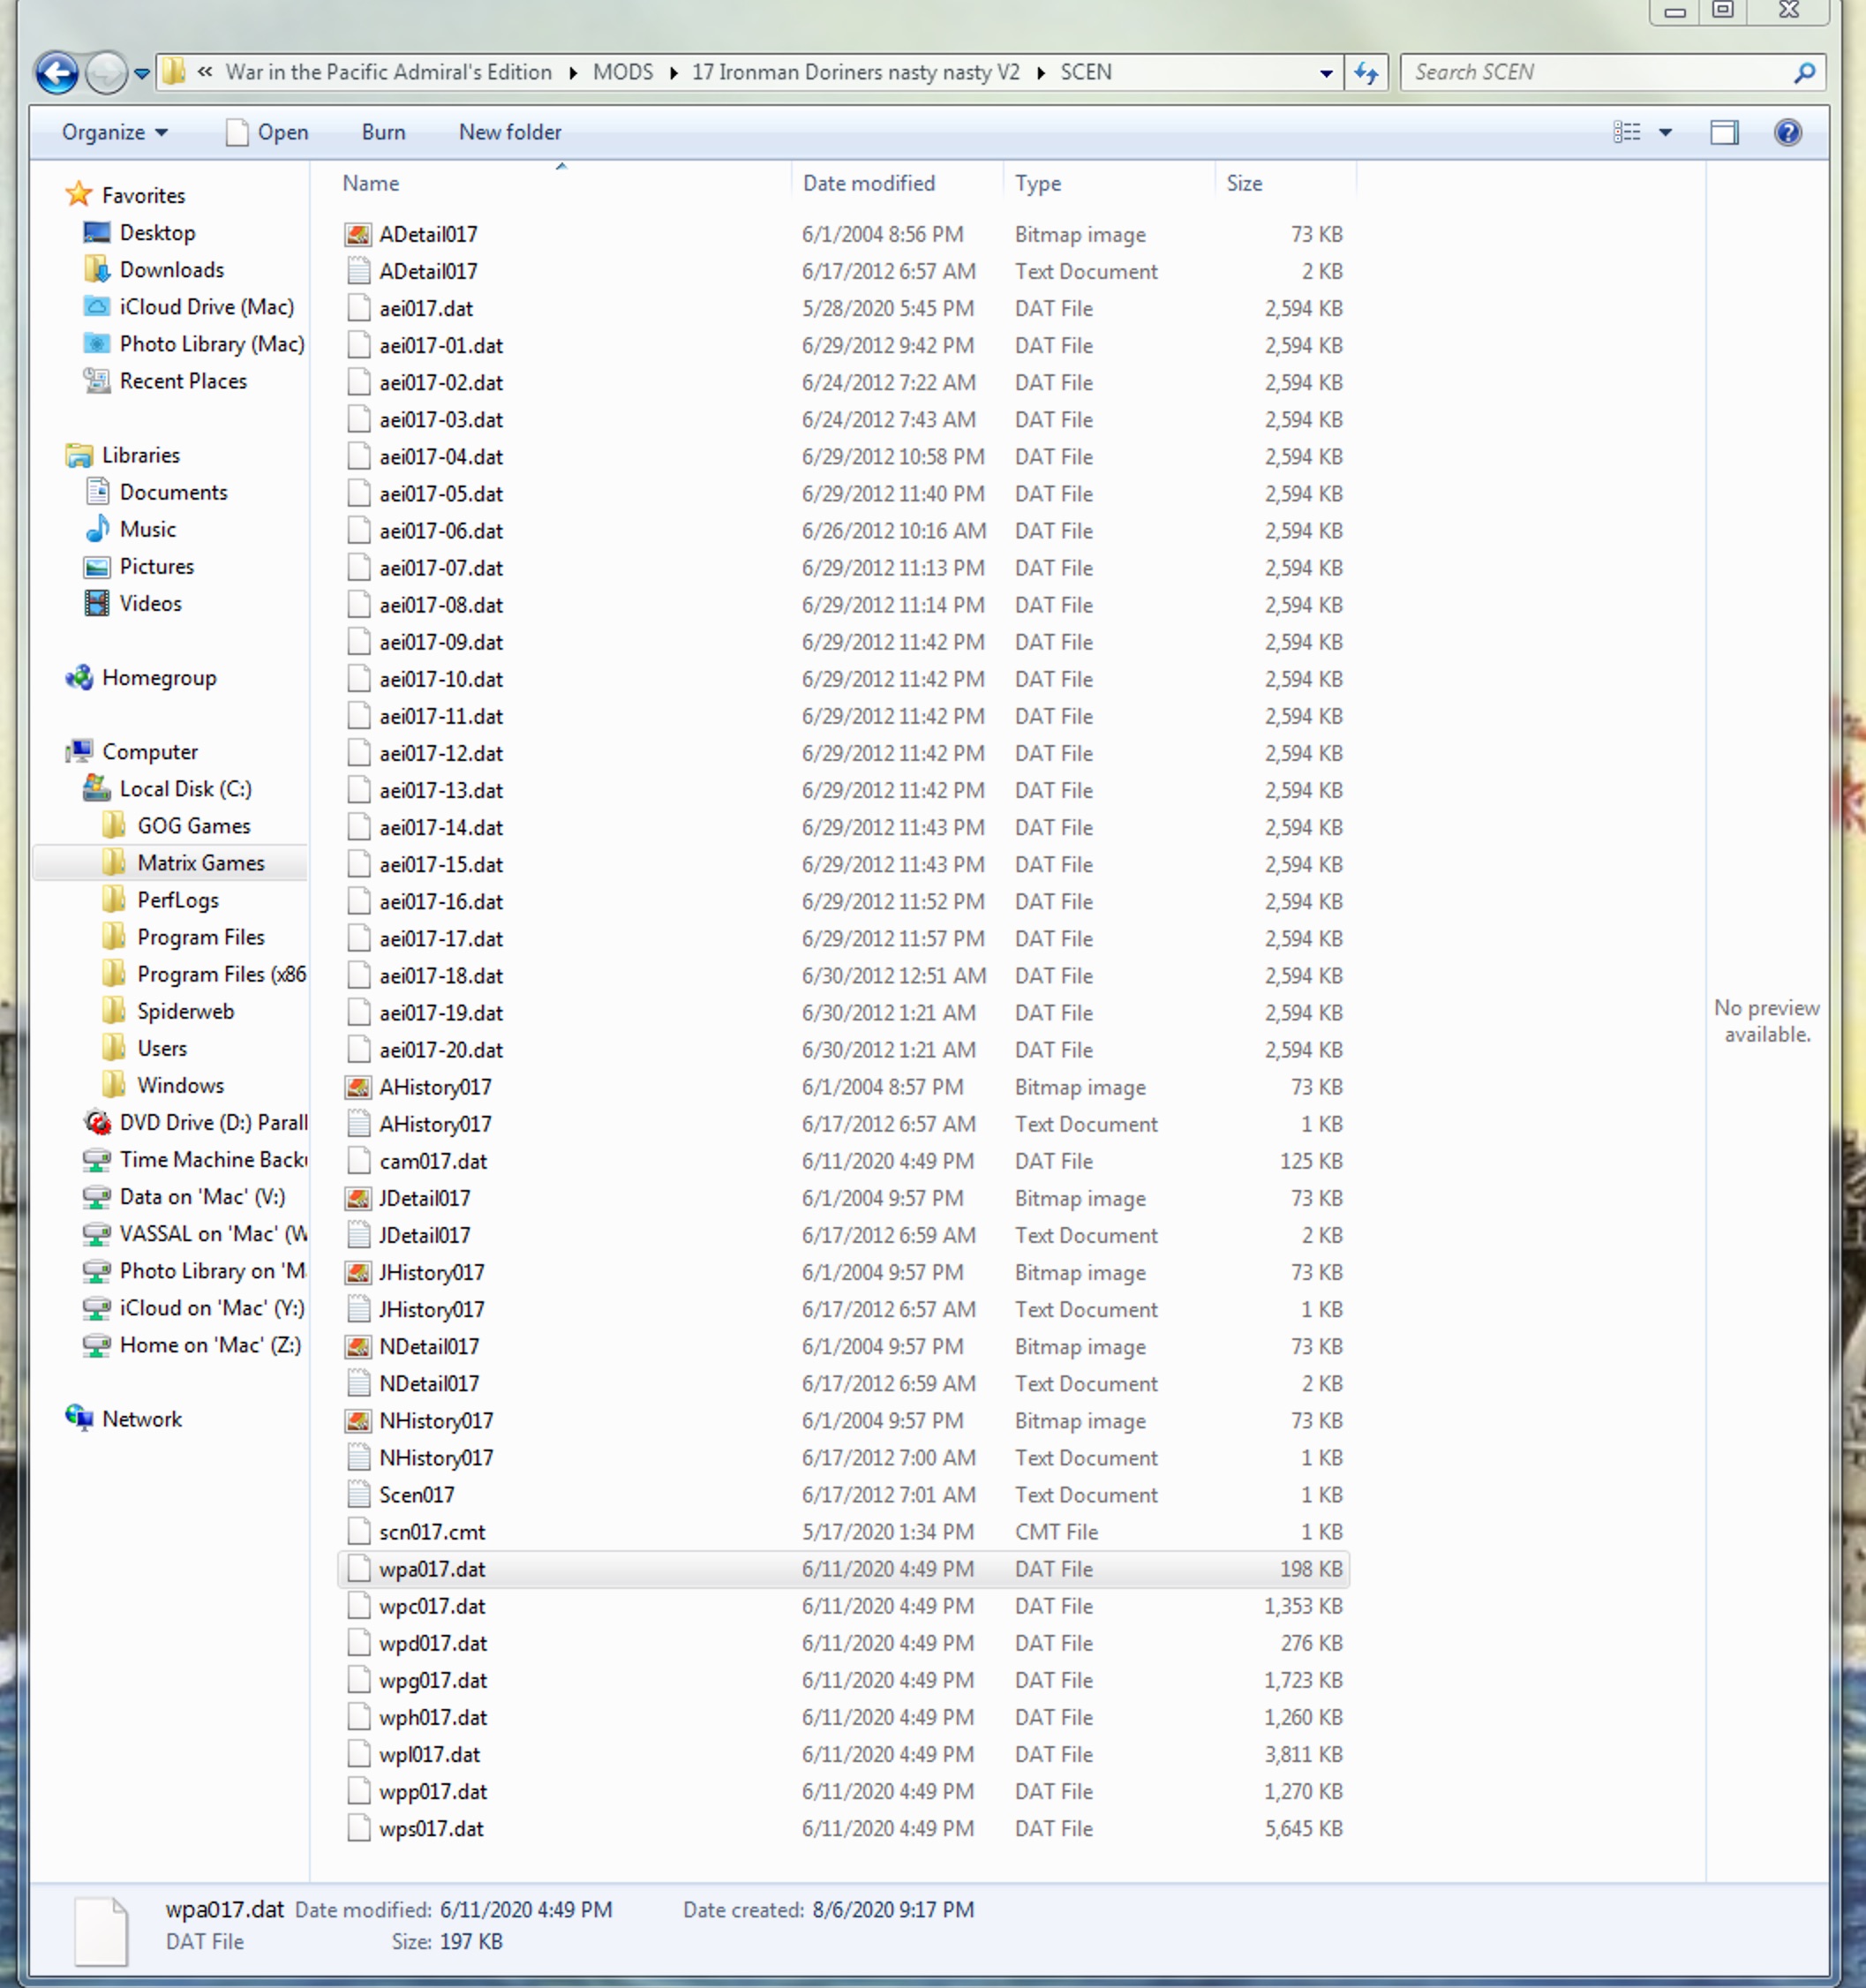
Task: Click 17 Ironman Doriners breadcrumb
Action: tap(856, 72)
